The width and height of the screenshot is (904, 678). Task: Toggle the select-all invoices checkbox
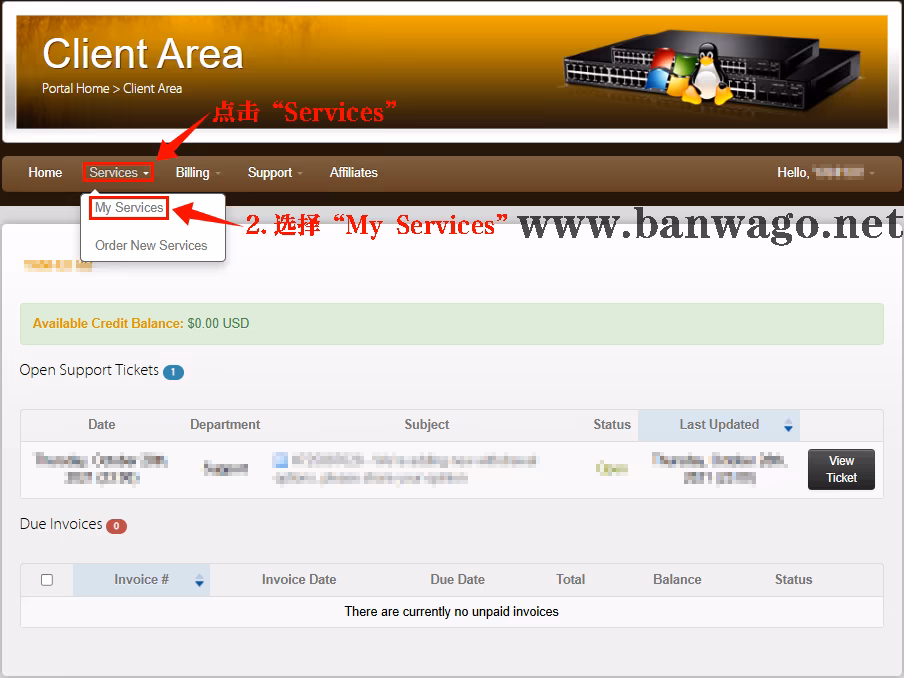(x=45, y=580)
